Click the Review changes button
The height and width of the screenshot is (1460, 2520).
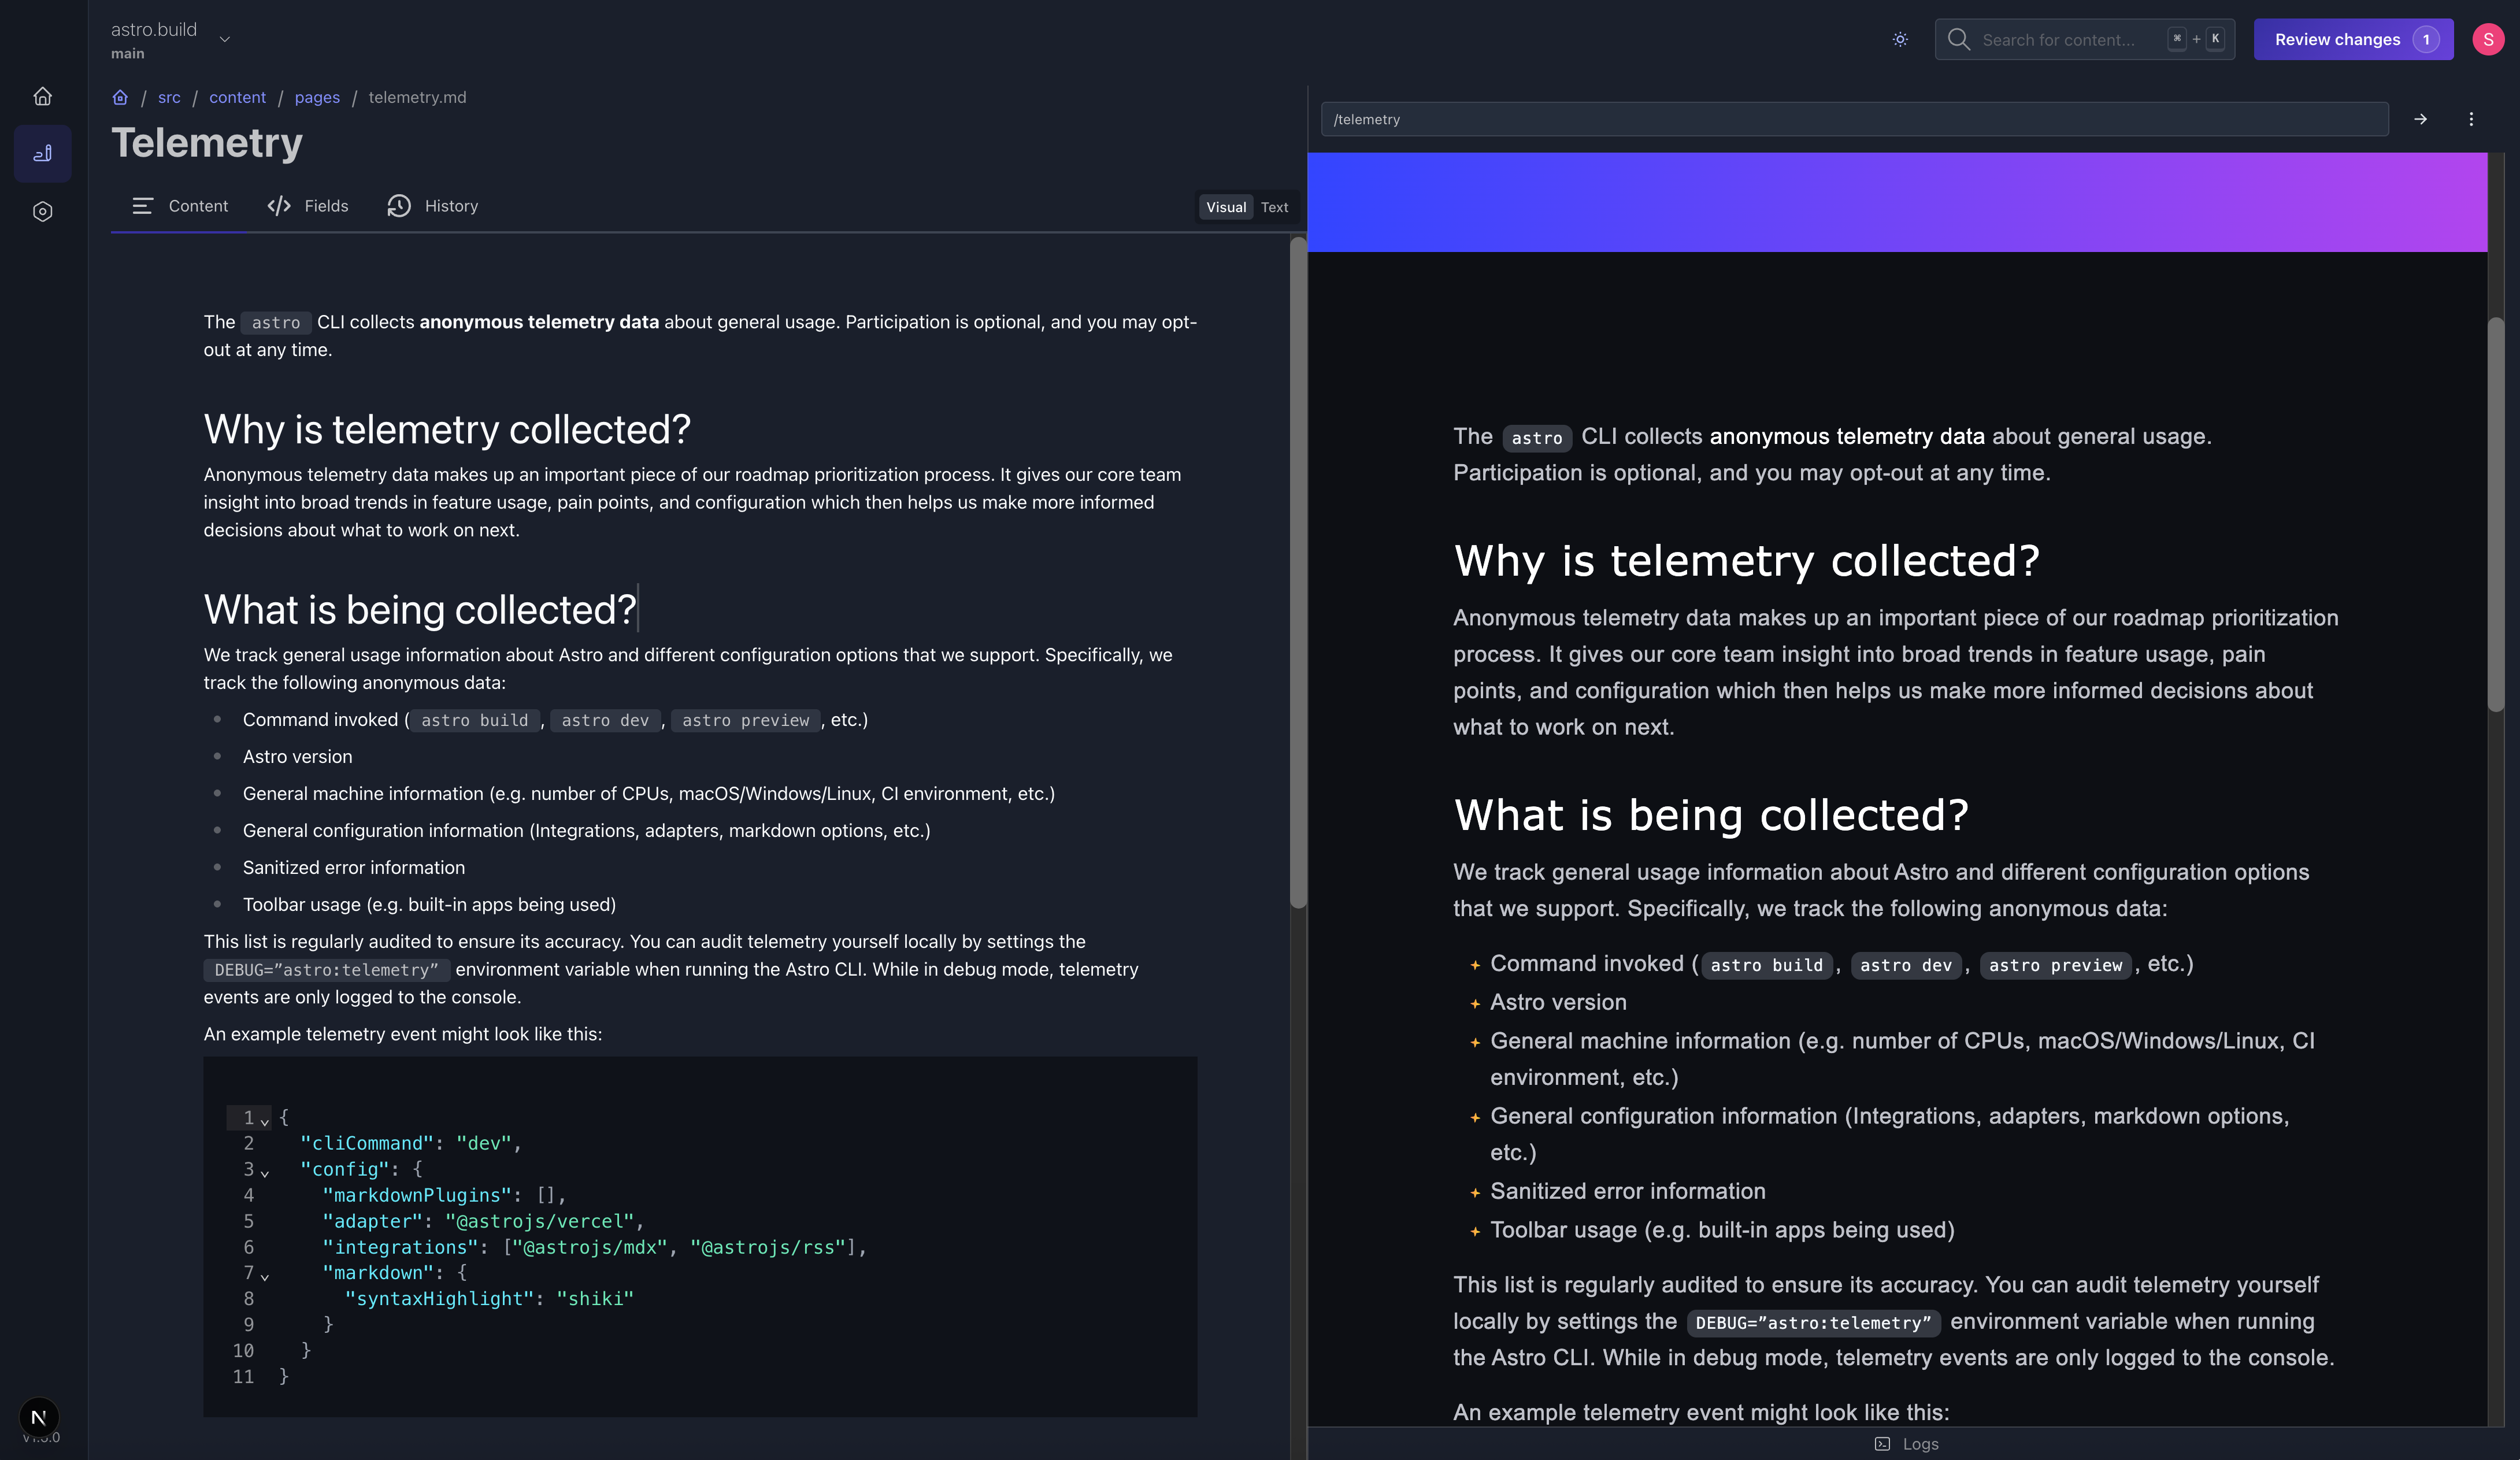[x=2353, y=39]
